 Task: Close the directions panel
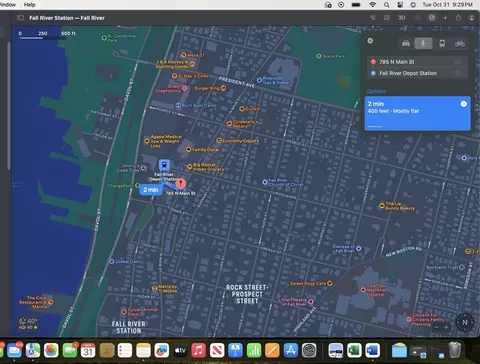(370, 41)
